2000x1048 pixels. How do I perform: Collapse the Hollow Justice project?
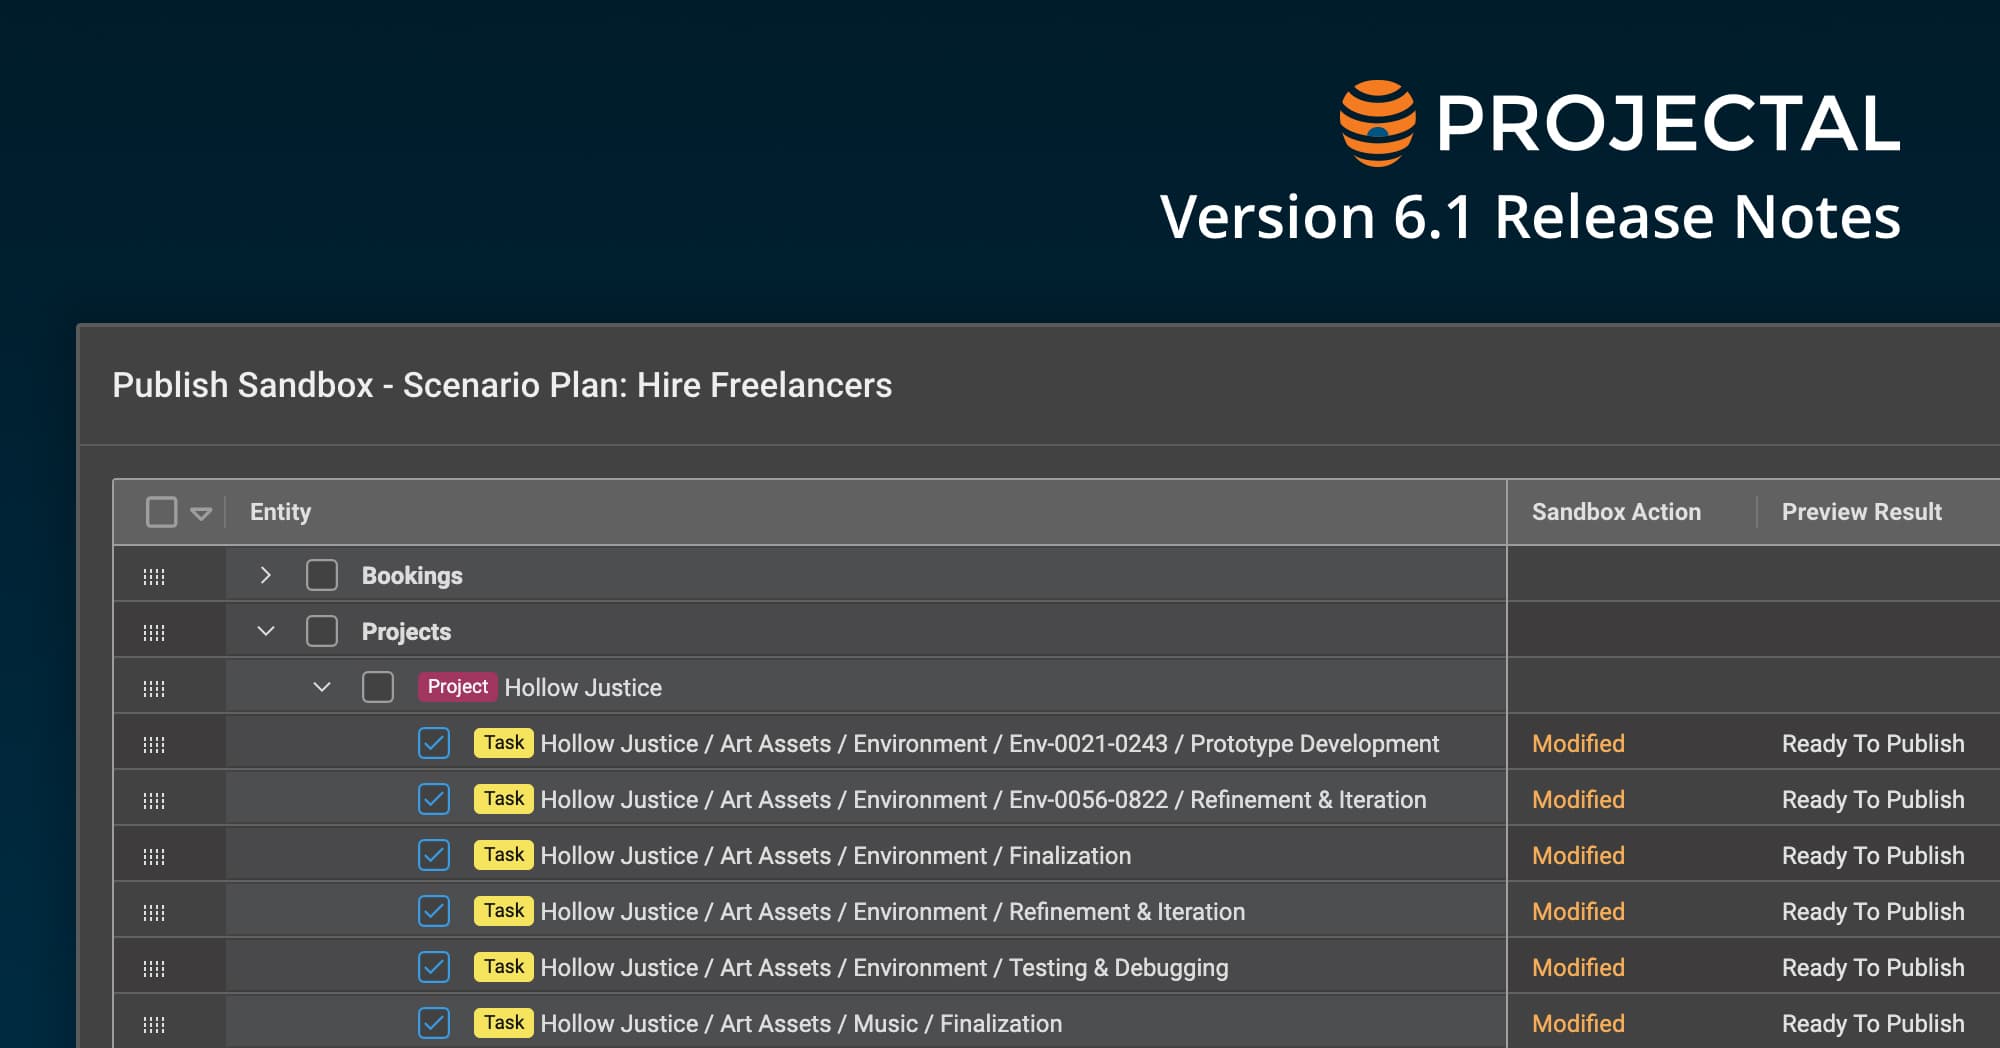pos(321,687)
